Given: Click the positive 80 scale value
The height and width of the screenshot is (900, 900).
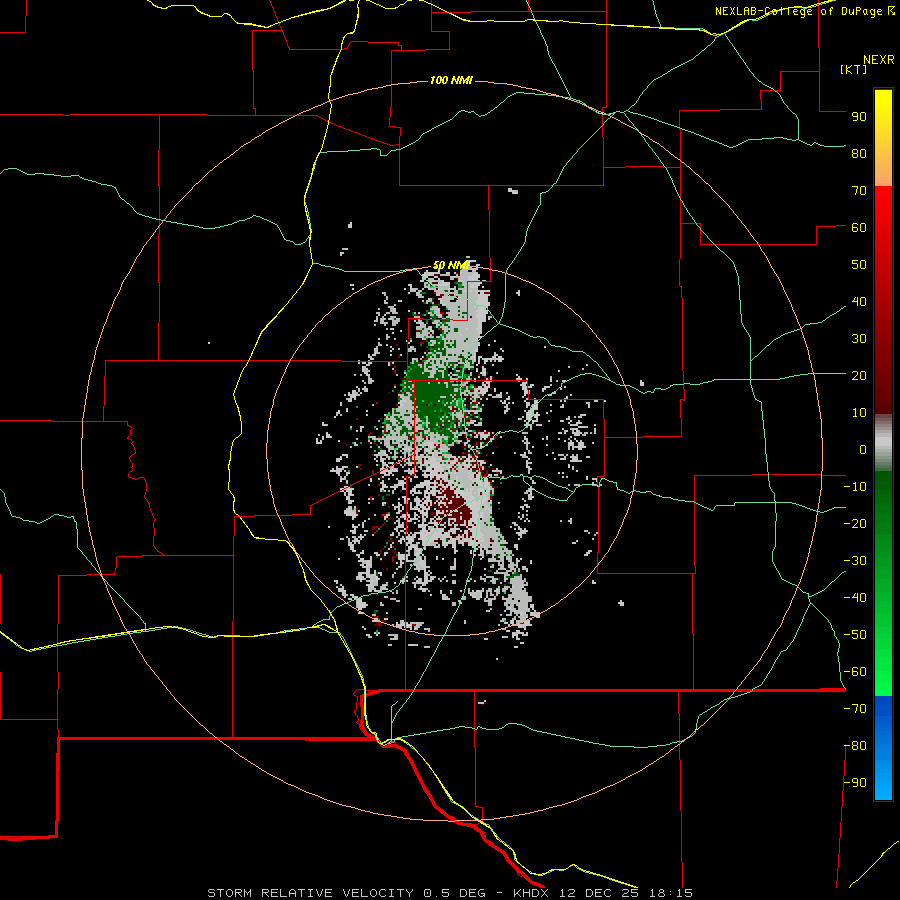Looking at the screenshot, I should coord(859,153).
